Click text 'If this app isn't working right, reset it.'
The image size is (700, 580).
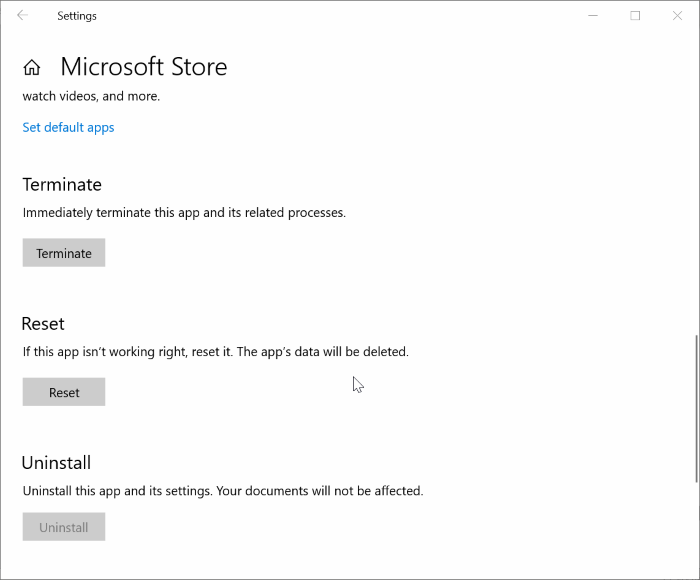128,352
